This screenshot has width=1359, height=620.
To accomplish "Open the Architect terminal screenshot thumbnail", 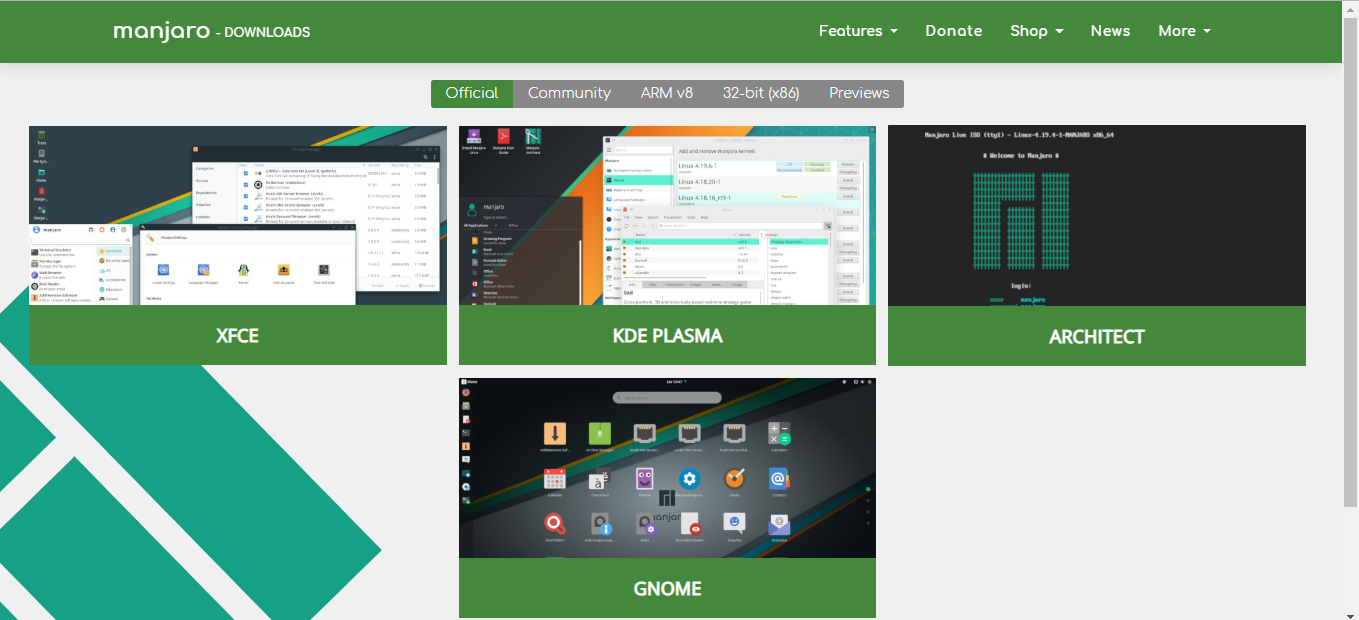I will (x=1097, y=216).
